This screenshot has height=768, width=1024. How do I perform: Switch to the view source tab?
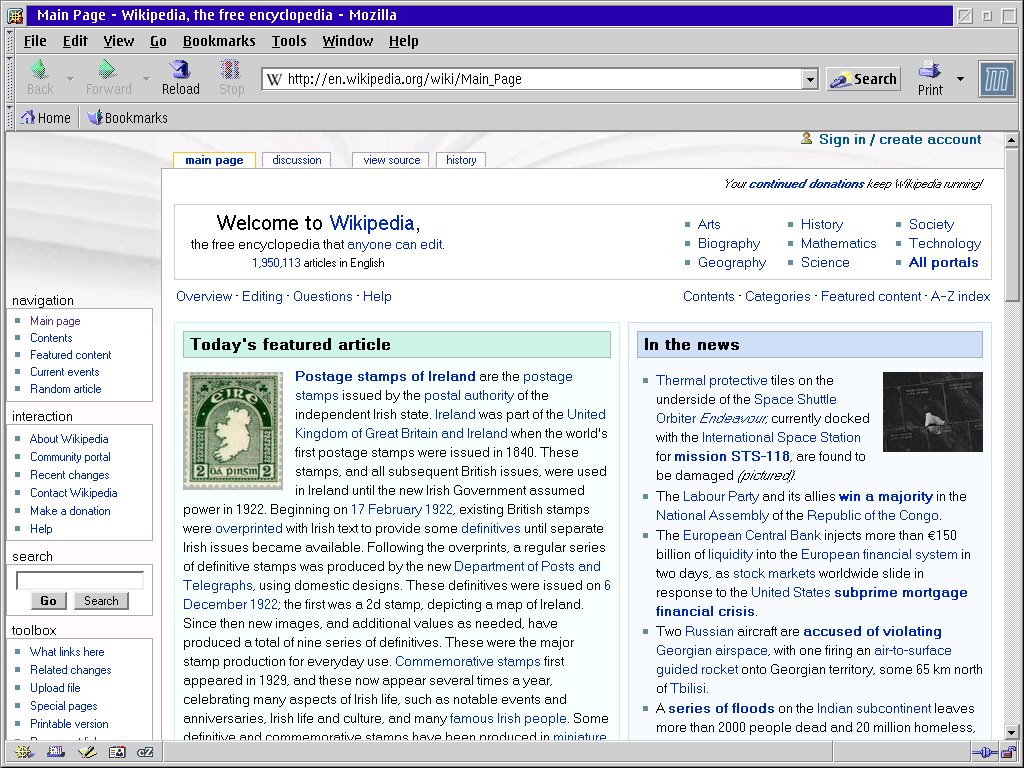[x=391, y=160]
